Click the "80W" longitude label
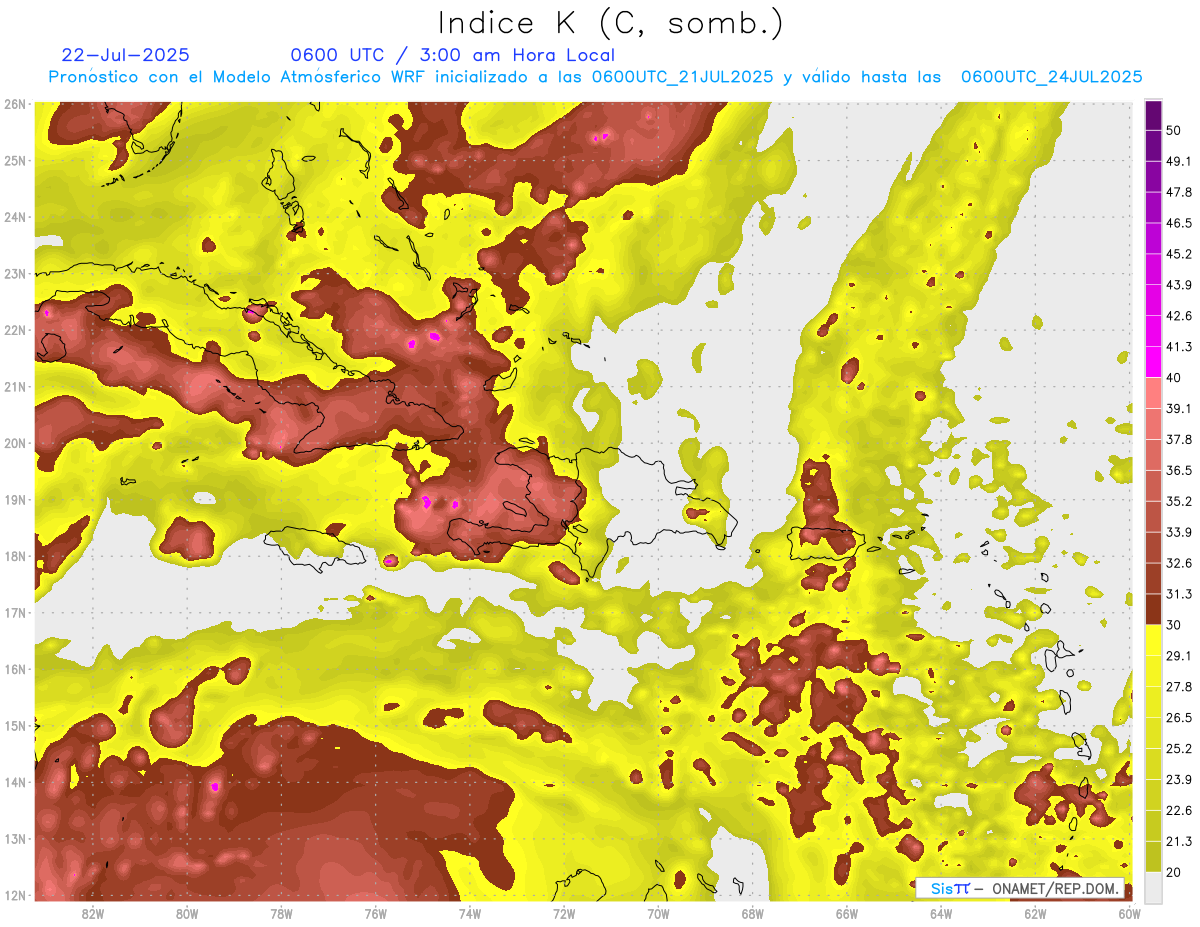The height and width of the screenshot is (927, 1200). pos(187,913)
